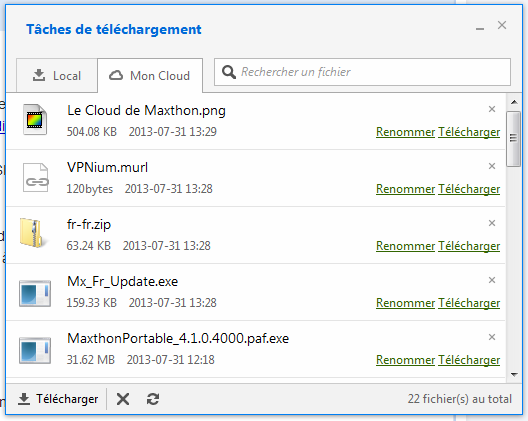This screenshot has height=421, width=528.
Task: Select the VPNium.murl link file icon
Action: pyautogui.click(x=36, y=177)
